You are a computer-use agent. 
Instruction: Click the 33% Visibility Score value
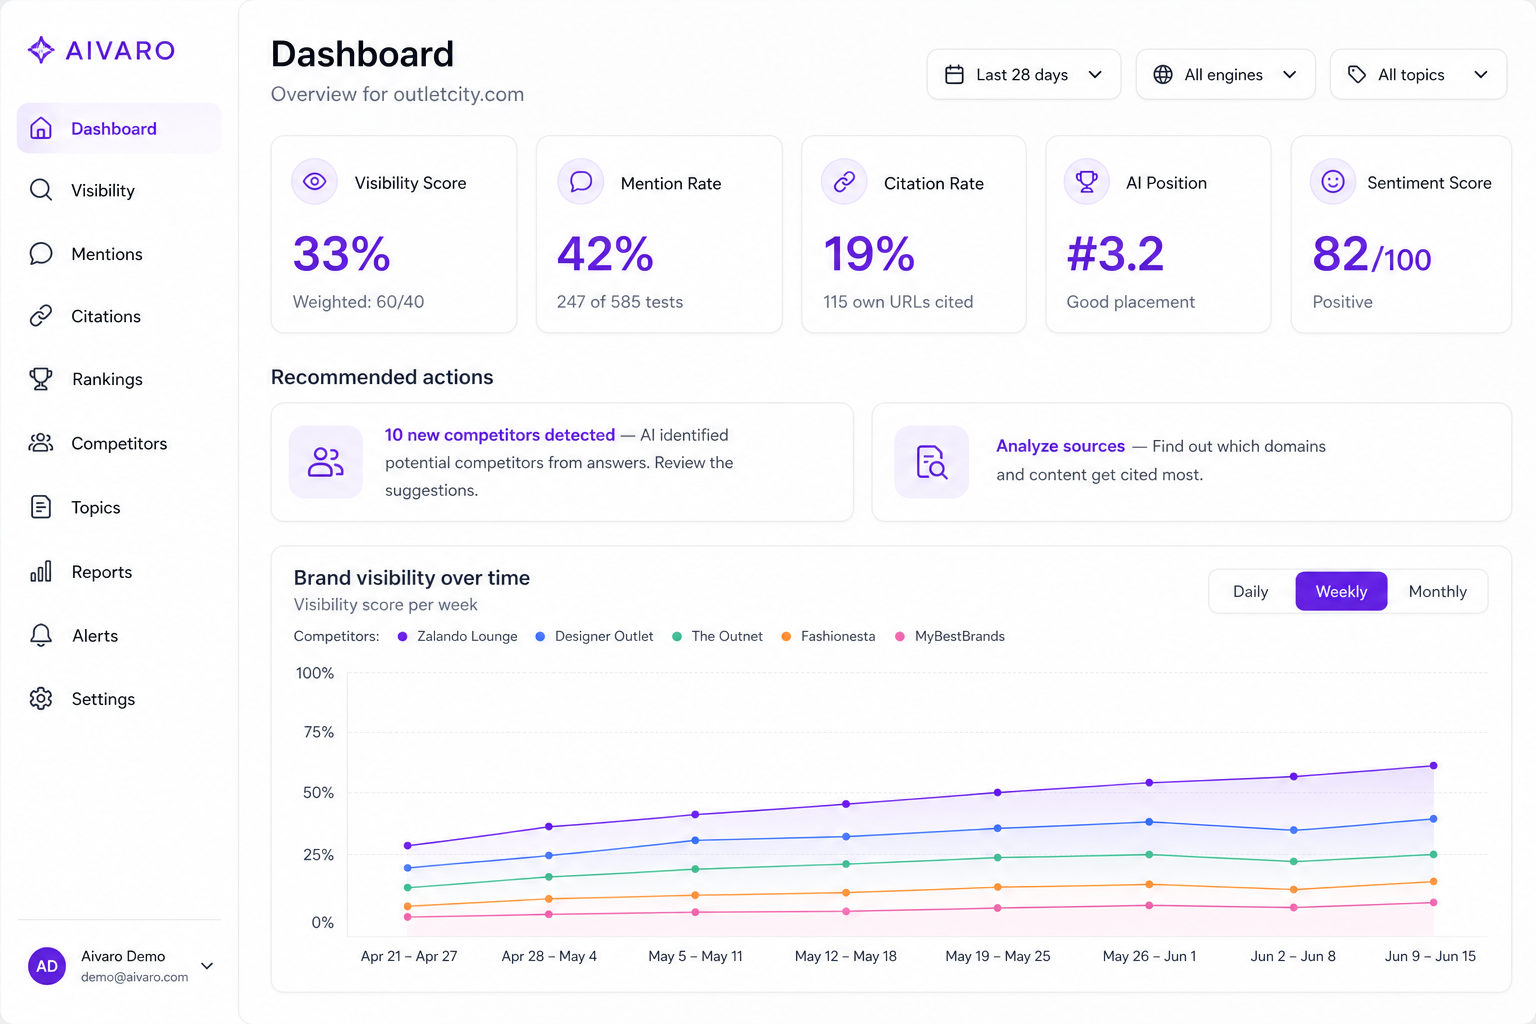click(341, 254)
